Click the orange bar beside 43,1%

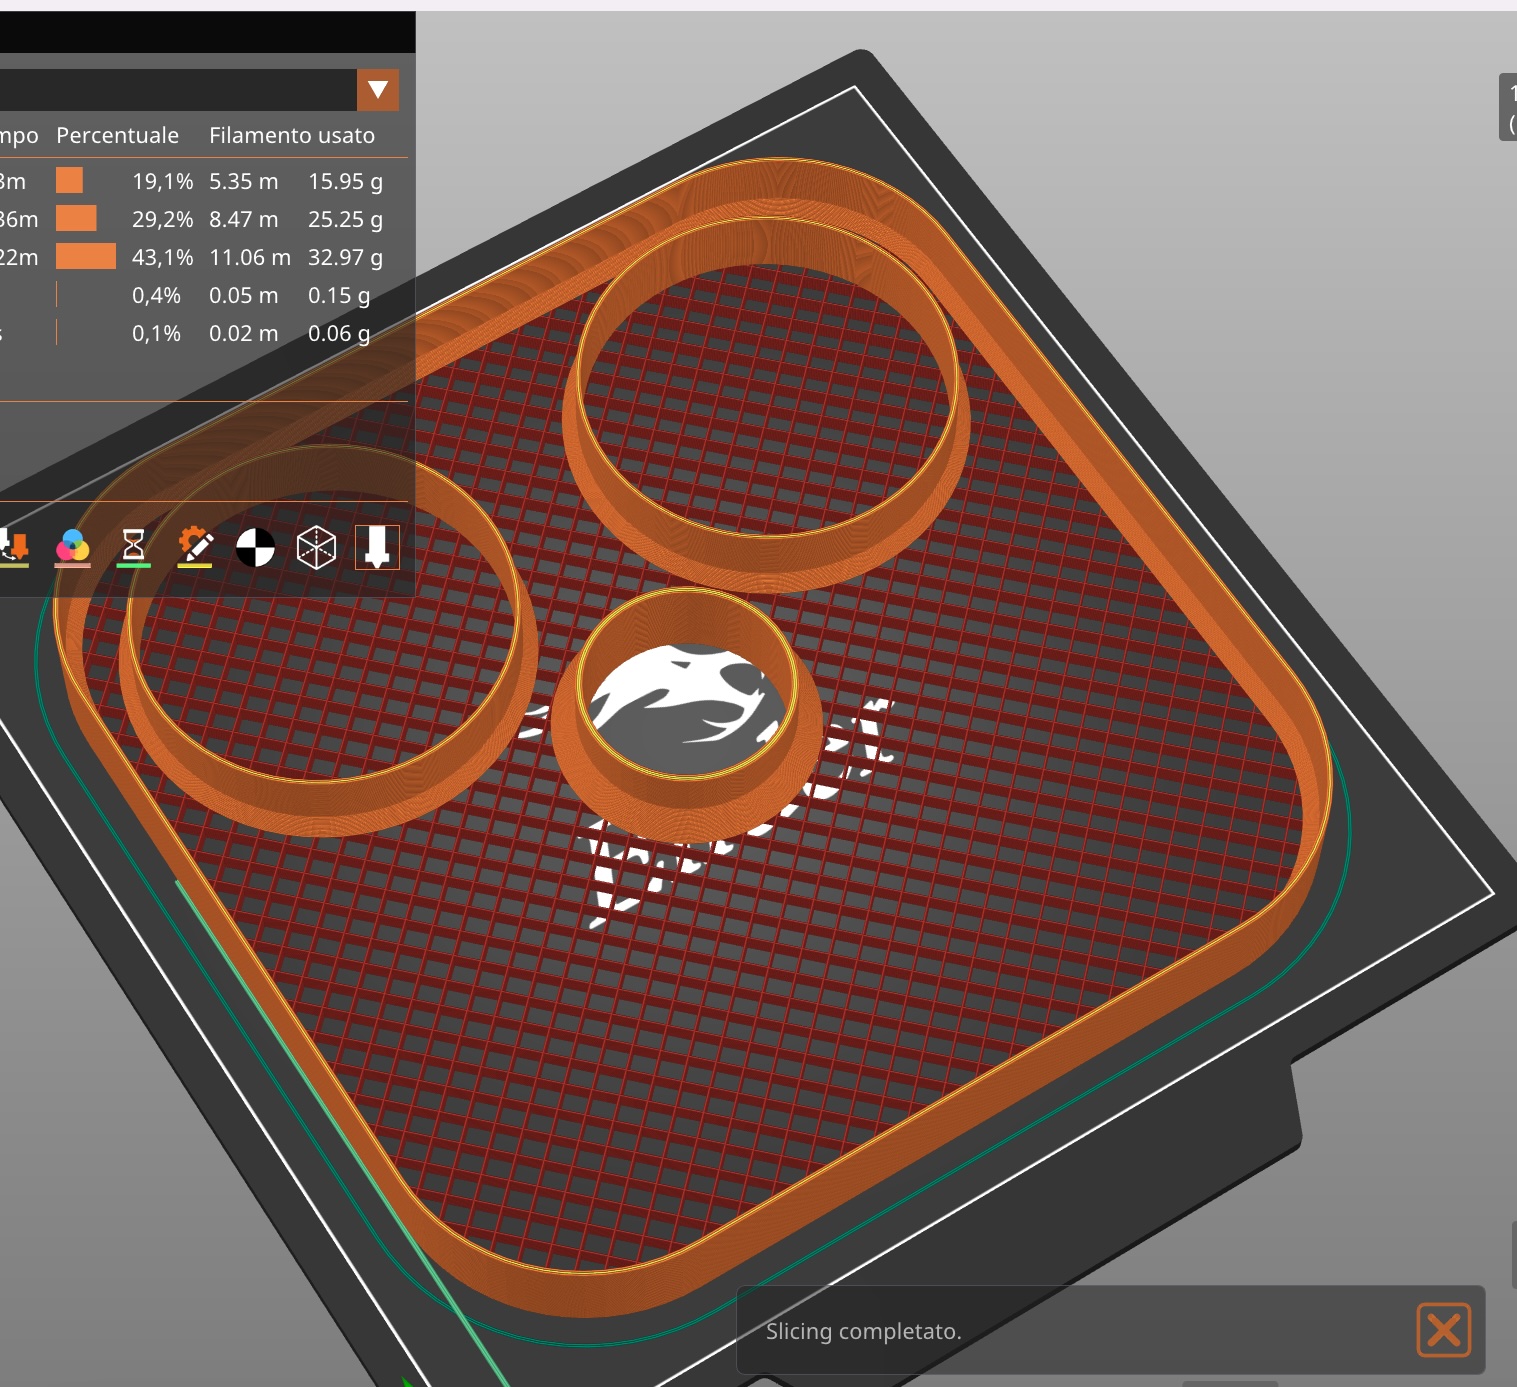(x=86, y=256)
